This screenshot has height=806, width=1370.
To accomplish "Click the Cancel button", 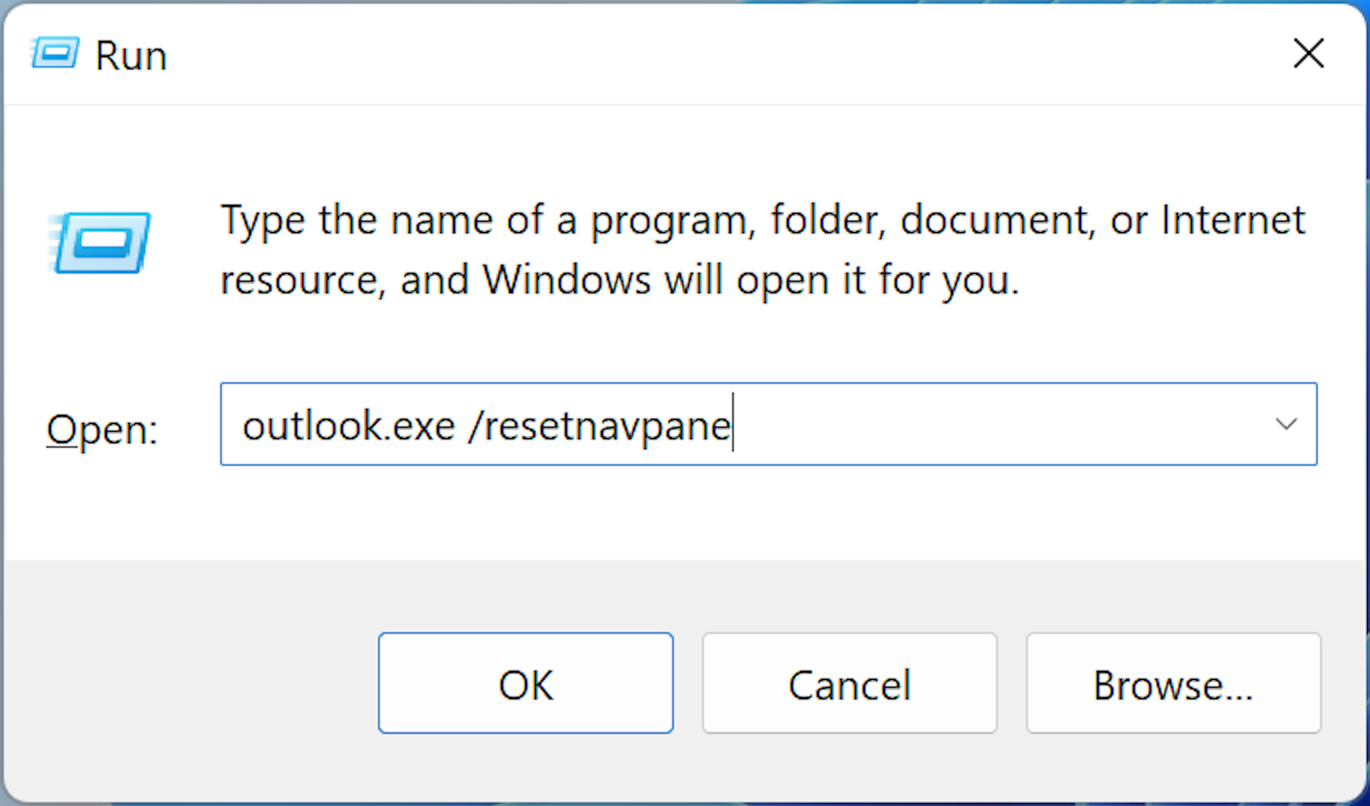I will coord(849,683).
